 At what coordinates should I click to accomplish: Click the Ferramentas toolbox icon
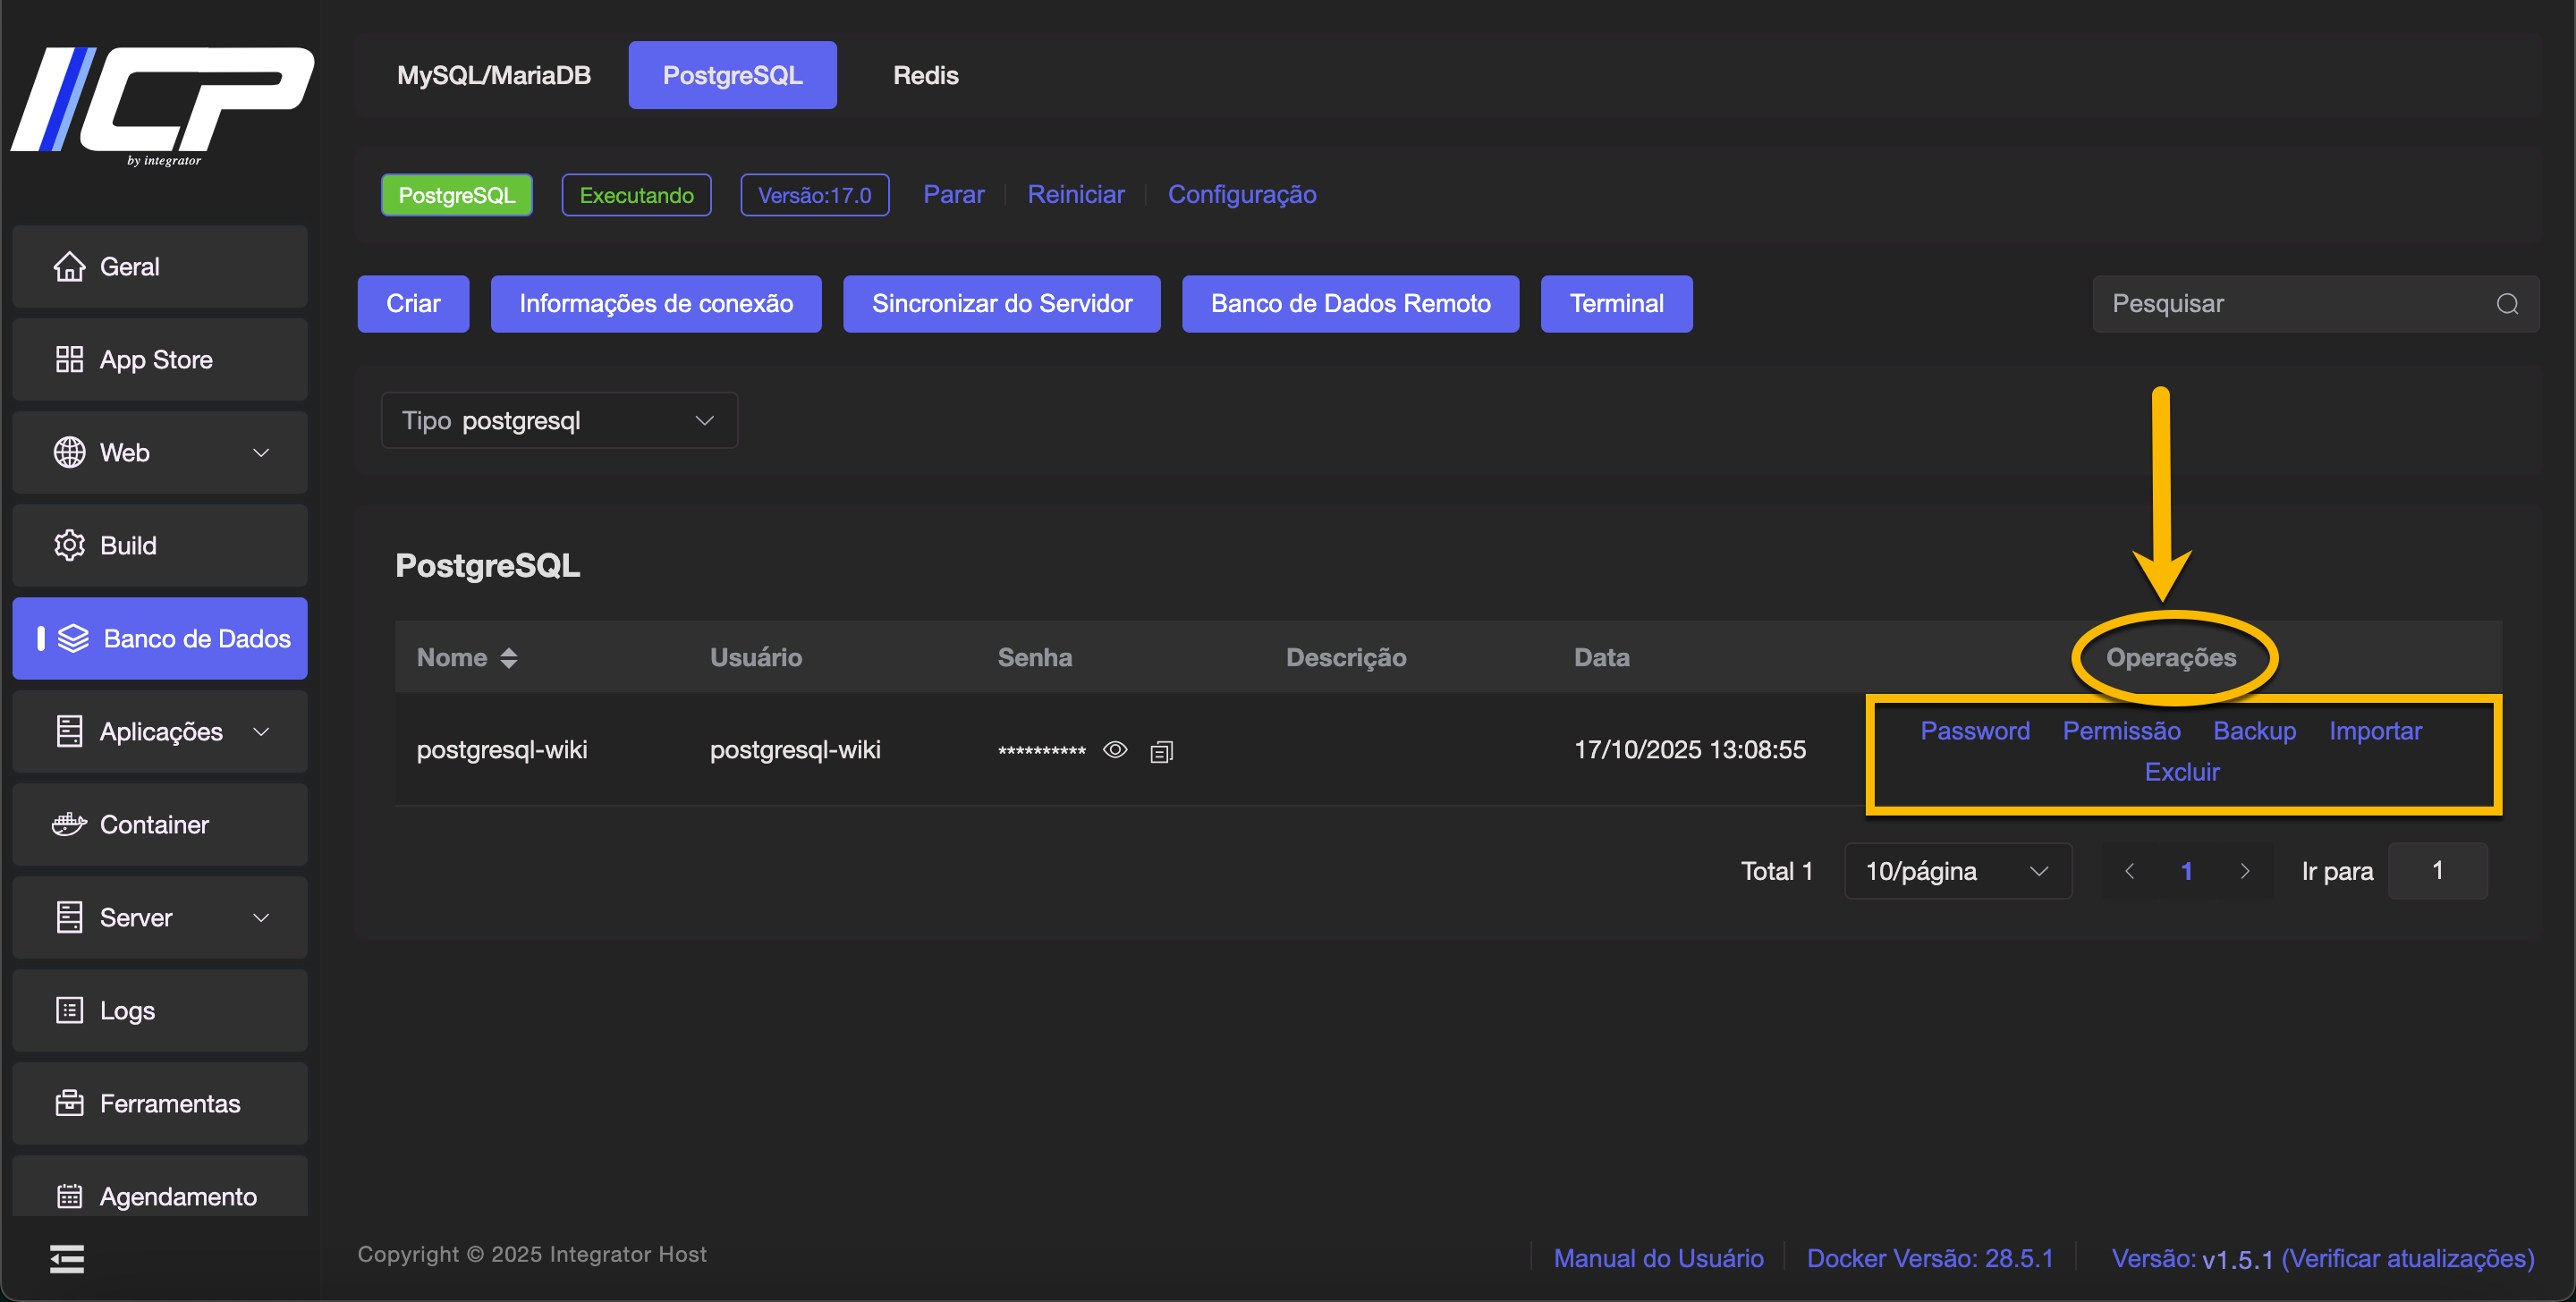point(69,1103)
